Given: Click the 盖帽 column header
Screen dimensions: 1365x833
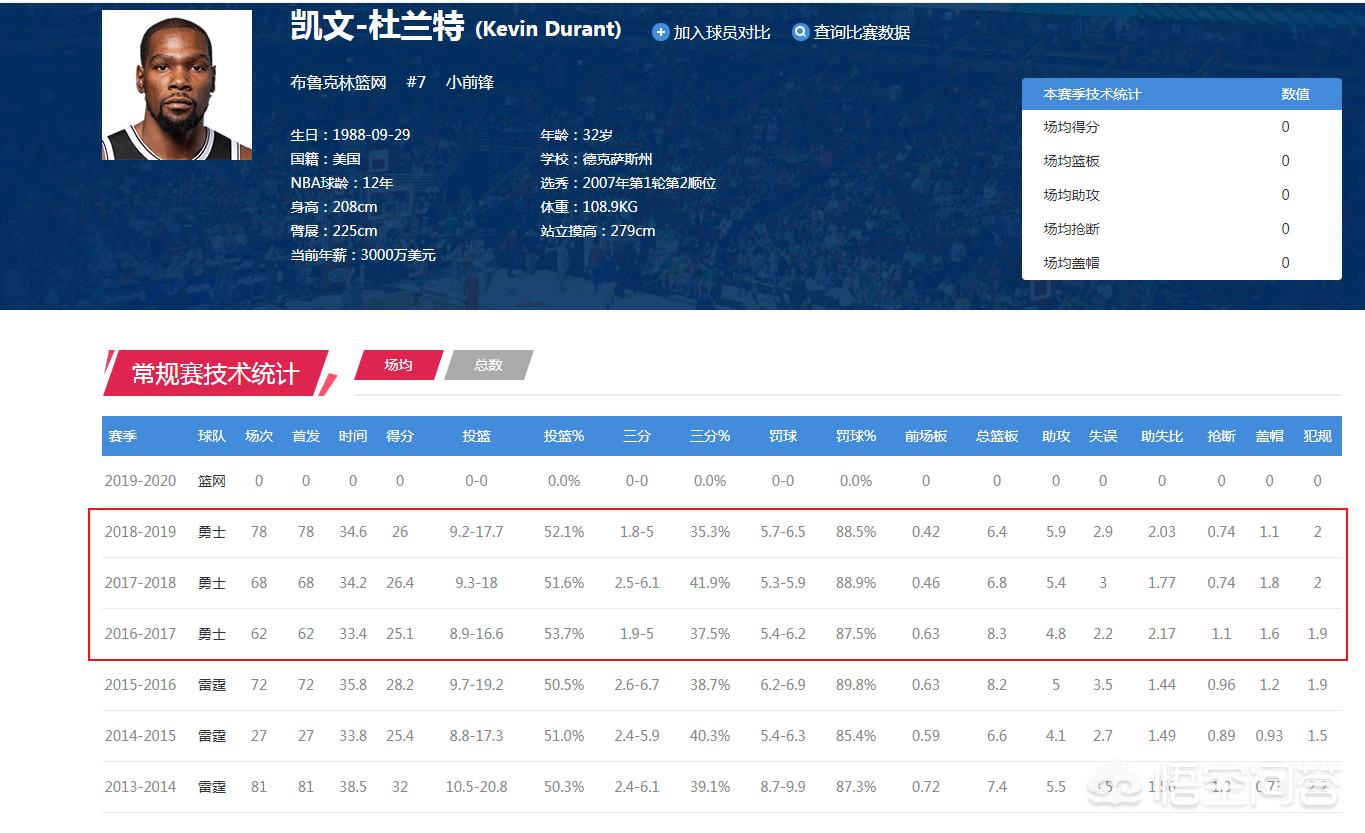Looking at the screenshot, I should click(1269, 436).
